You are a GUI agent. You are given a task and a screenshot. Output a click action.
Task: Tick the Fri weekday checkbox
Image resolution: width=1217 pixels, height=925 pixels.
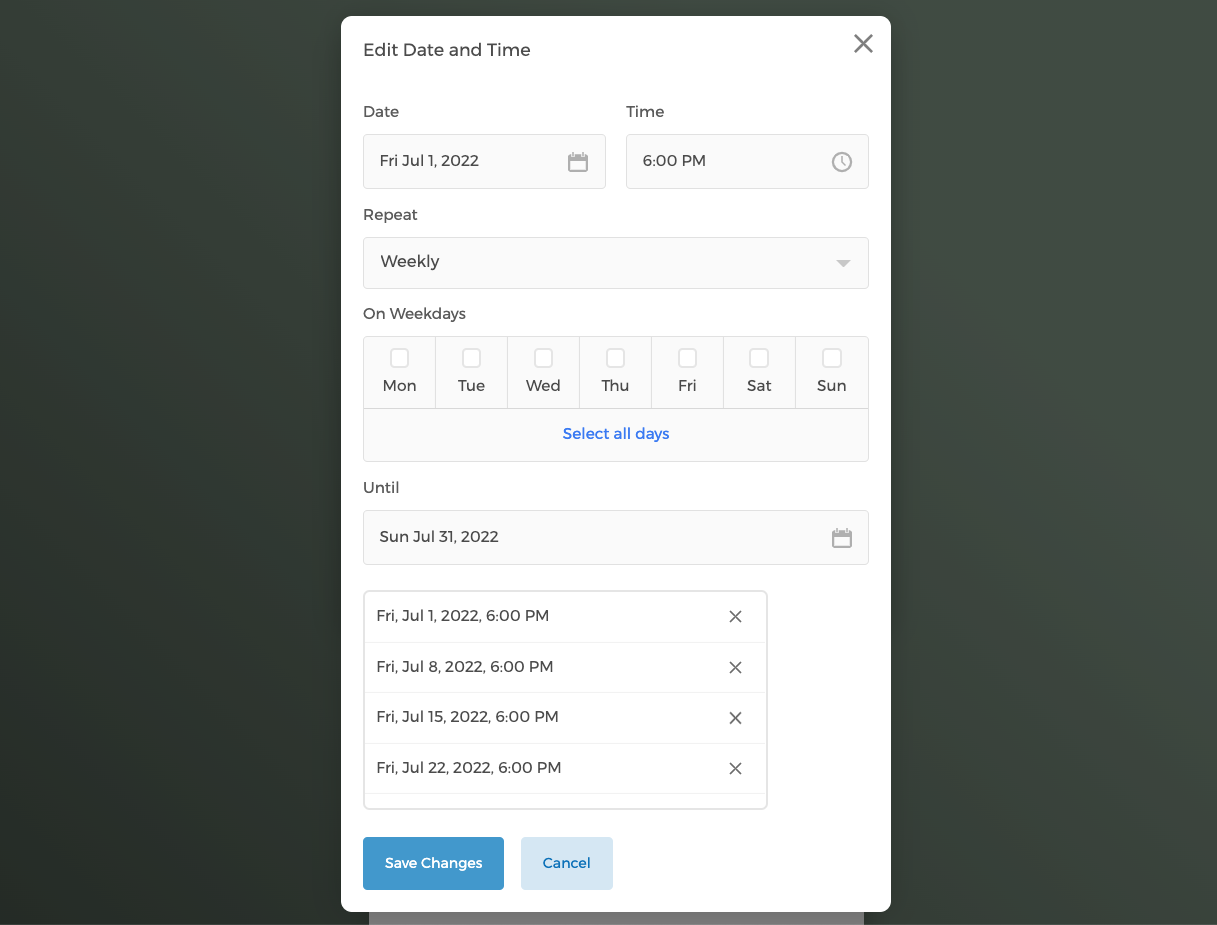(x=687, y=358)
